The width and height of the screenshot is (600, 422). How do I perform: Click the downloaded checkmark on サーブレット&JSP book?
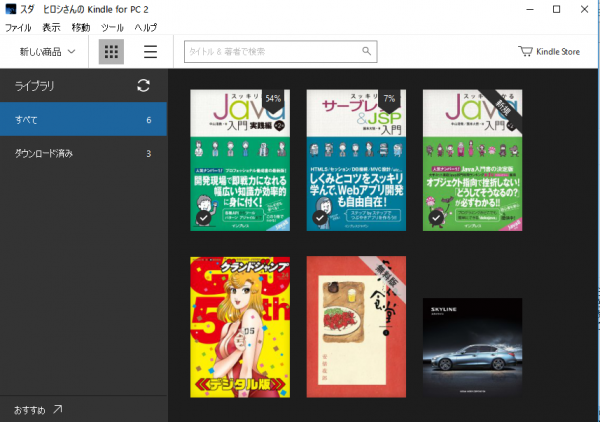[320, 218]
